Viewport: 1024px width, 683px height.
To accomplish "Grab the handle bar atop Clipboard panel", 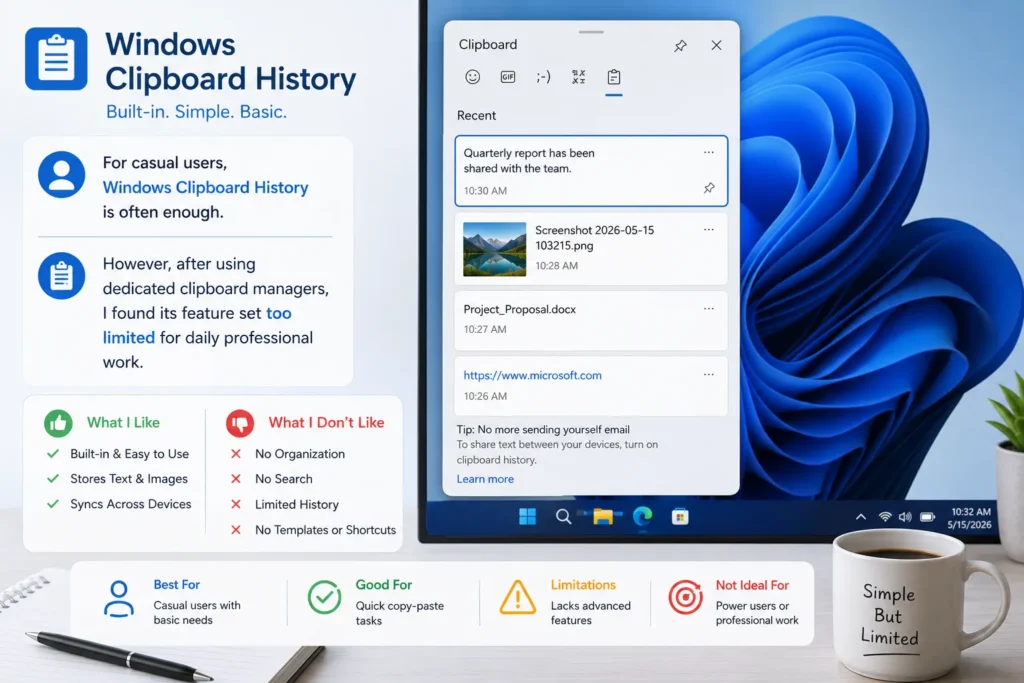I will (x=591, y=31).
